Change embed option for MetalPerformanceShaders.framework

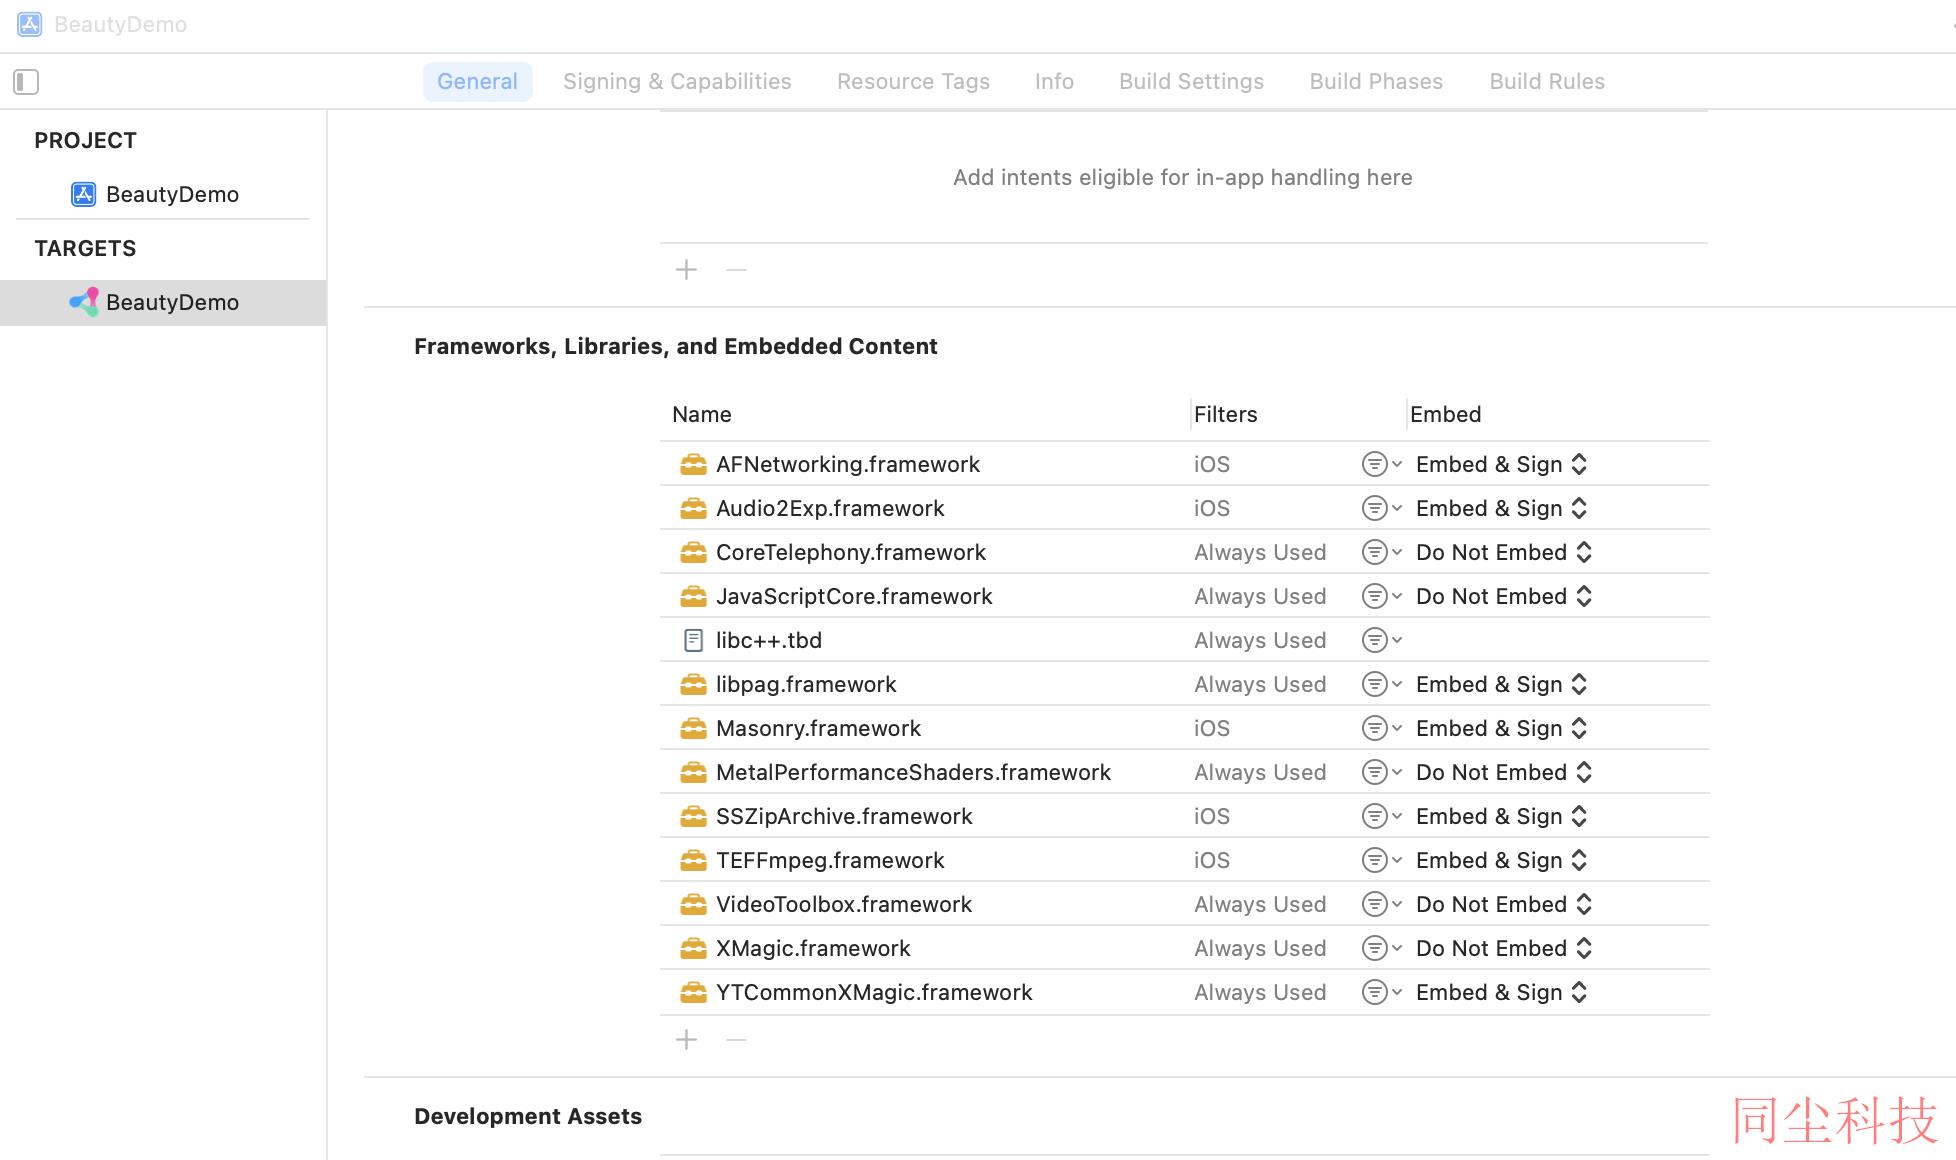tap(1504, 772)
